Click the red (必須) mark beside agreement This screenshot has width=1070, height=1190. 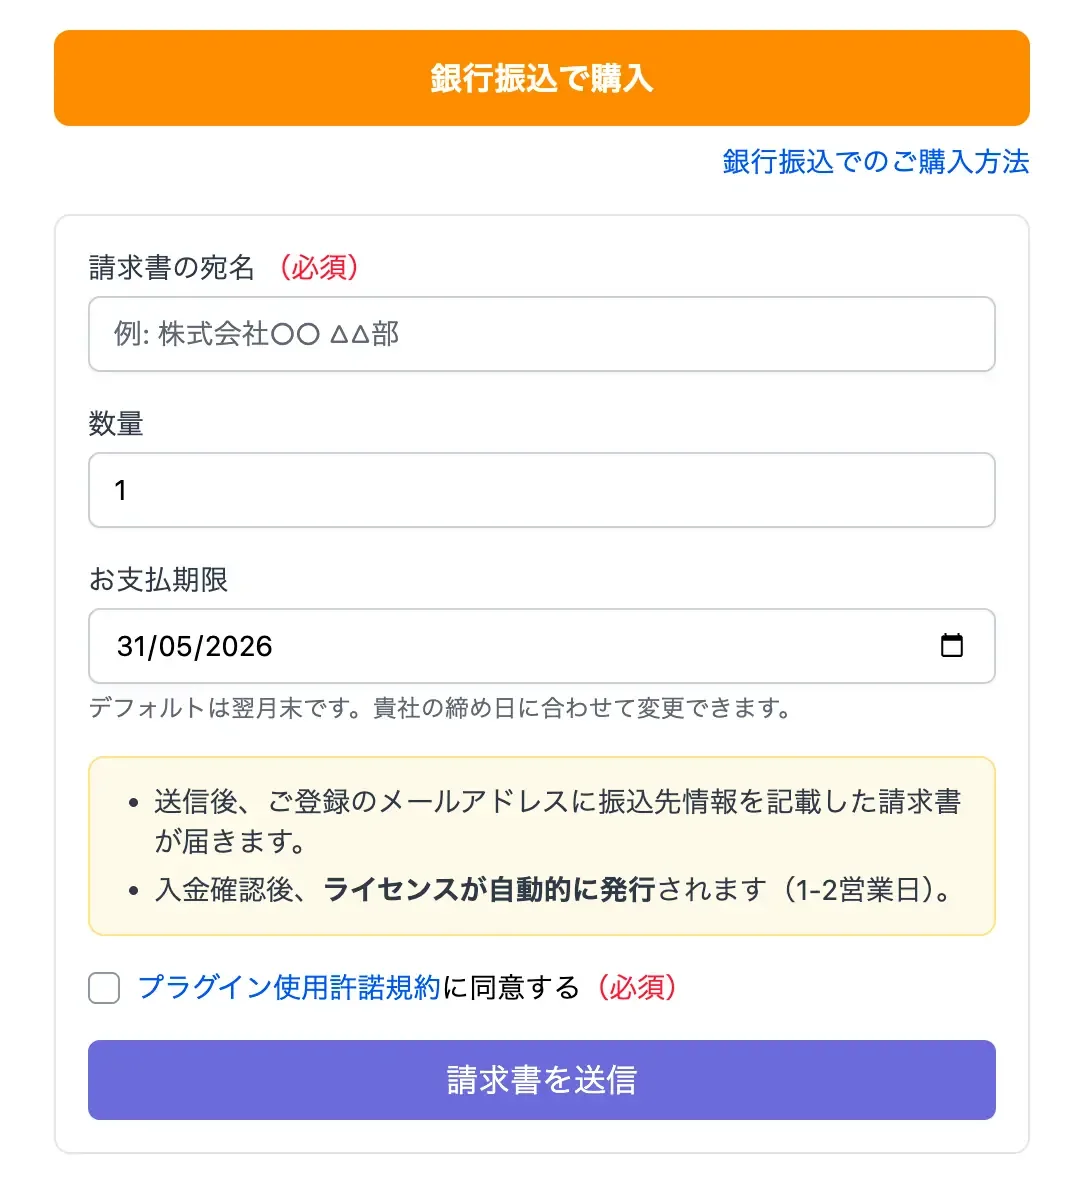[637, 988]
